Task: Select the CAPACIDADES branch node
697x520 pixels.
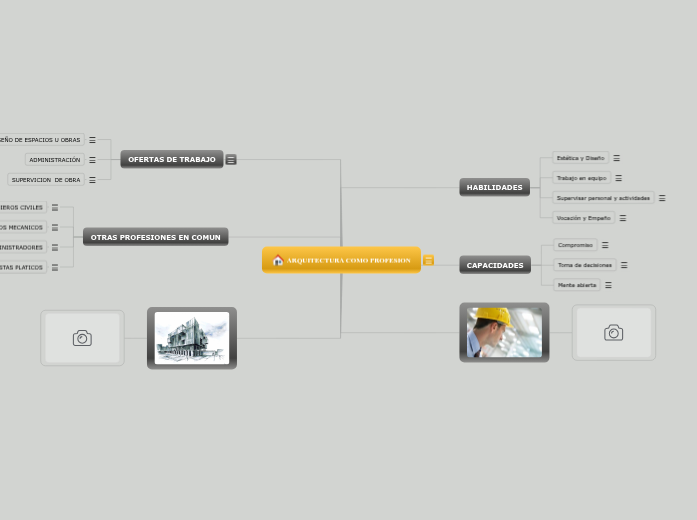Action: tap(494, 265)
